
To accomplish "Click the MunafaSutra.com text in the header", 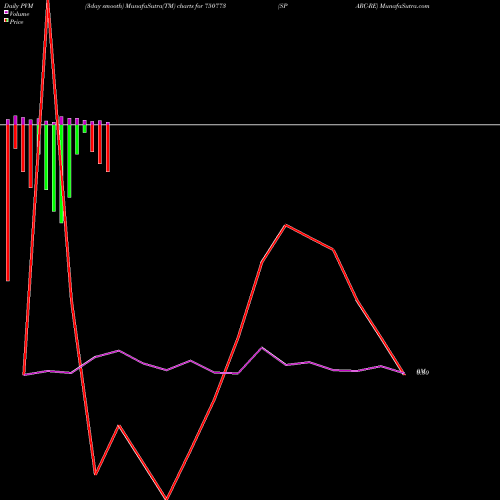I will pyautogui.click(x=404, y=6).
